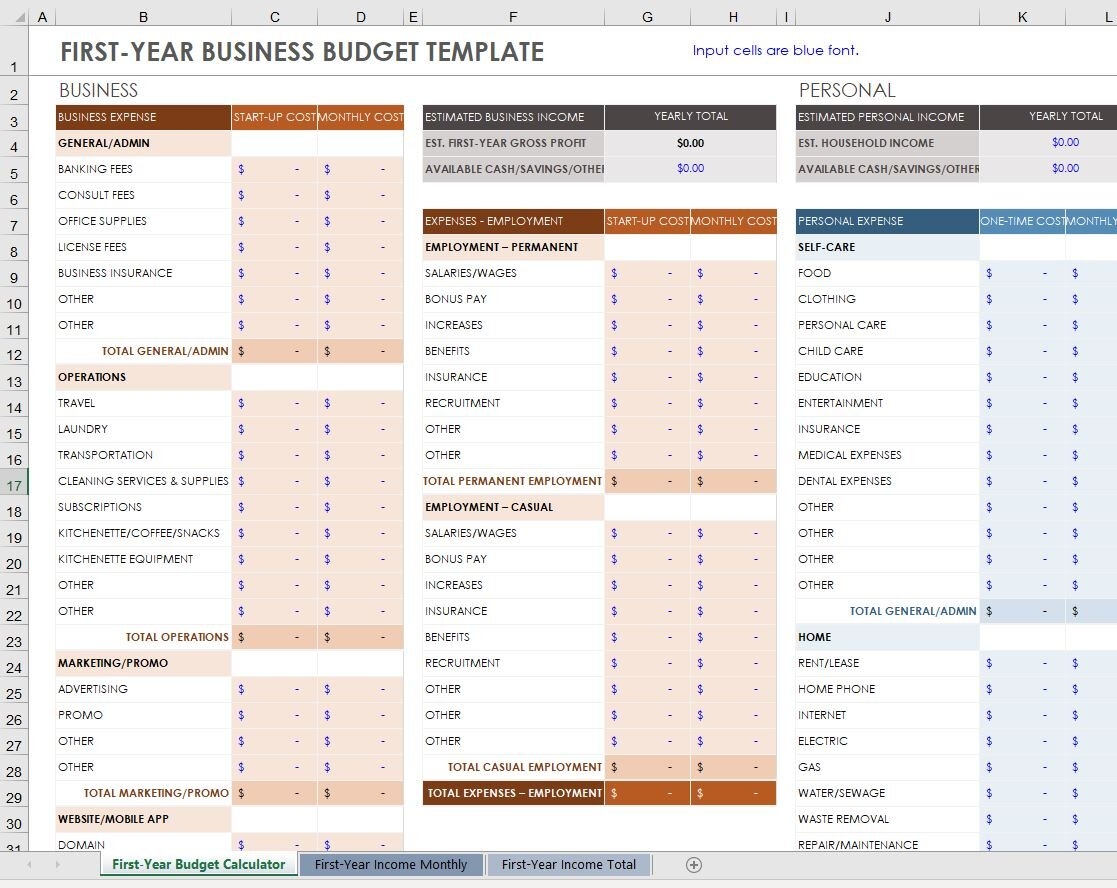Open the First-Year Income Total tab
Image resolution: width=1117 pixels, height=888 pixels.
pos(568,865)
